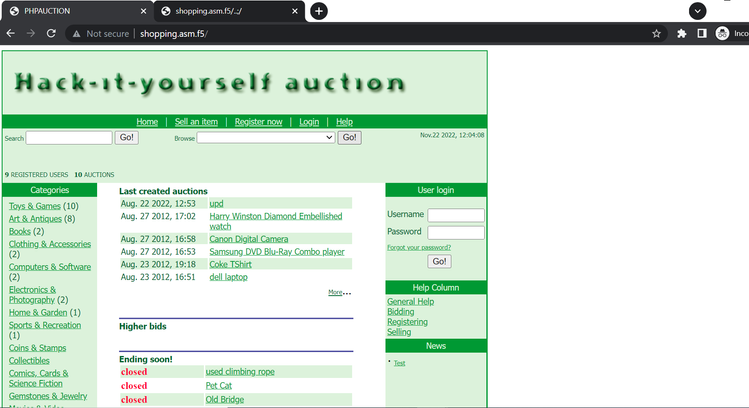
Task: Open the Coke TShirt auction
Action: (x=230, y=264)
